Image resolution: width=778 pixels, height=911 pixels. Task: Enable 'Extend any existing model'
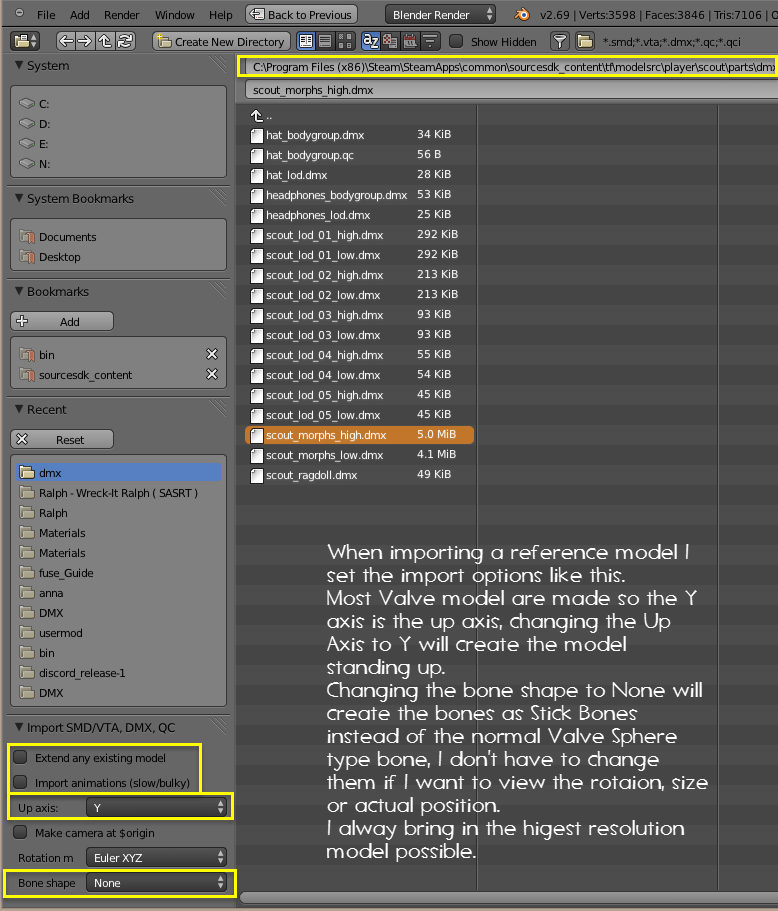tap(20, 757)
